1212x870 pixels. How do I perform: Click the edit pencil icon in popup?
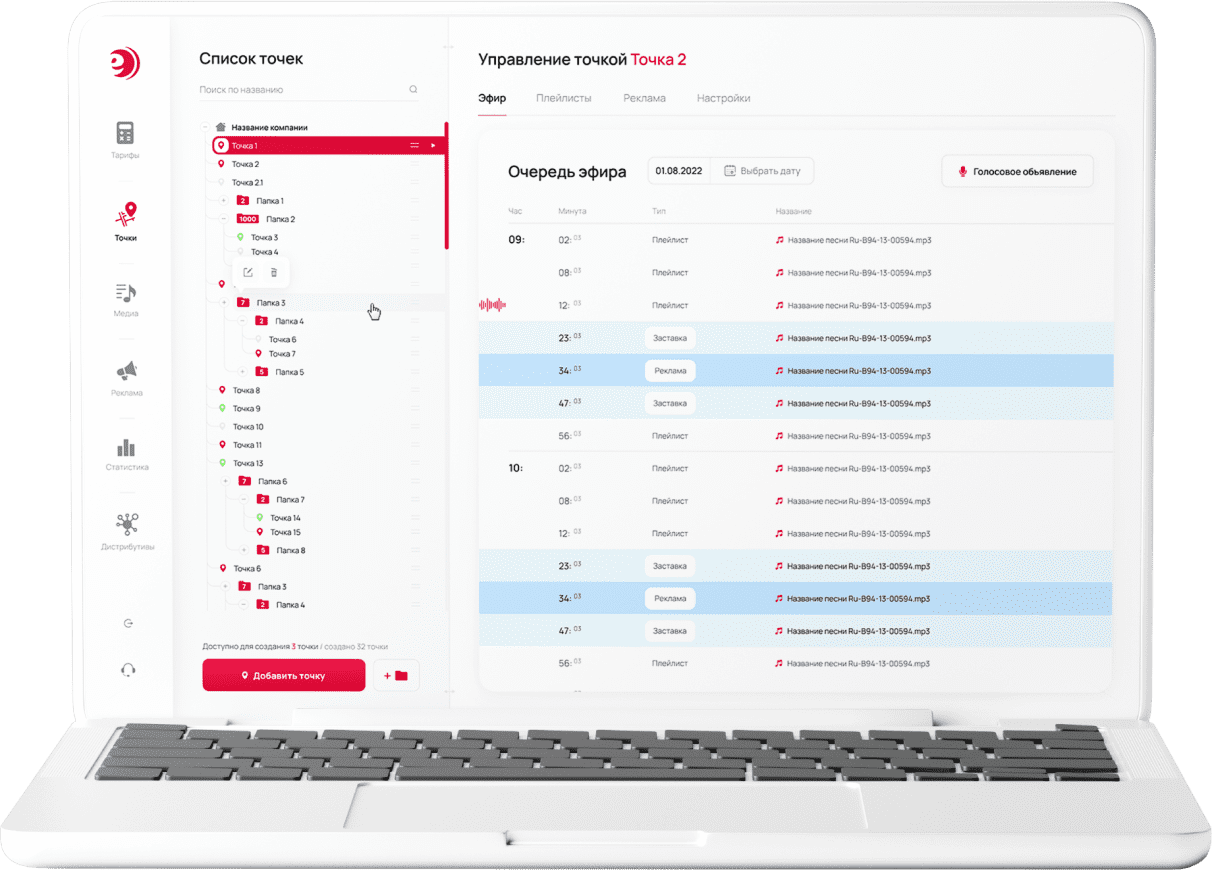point(248,272)
